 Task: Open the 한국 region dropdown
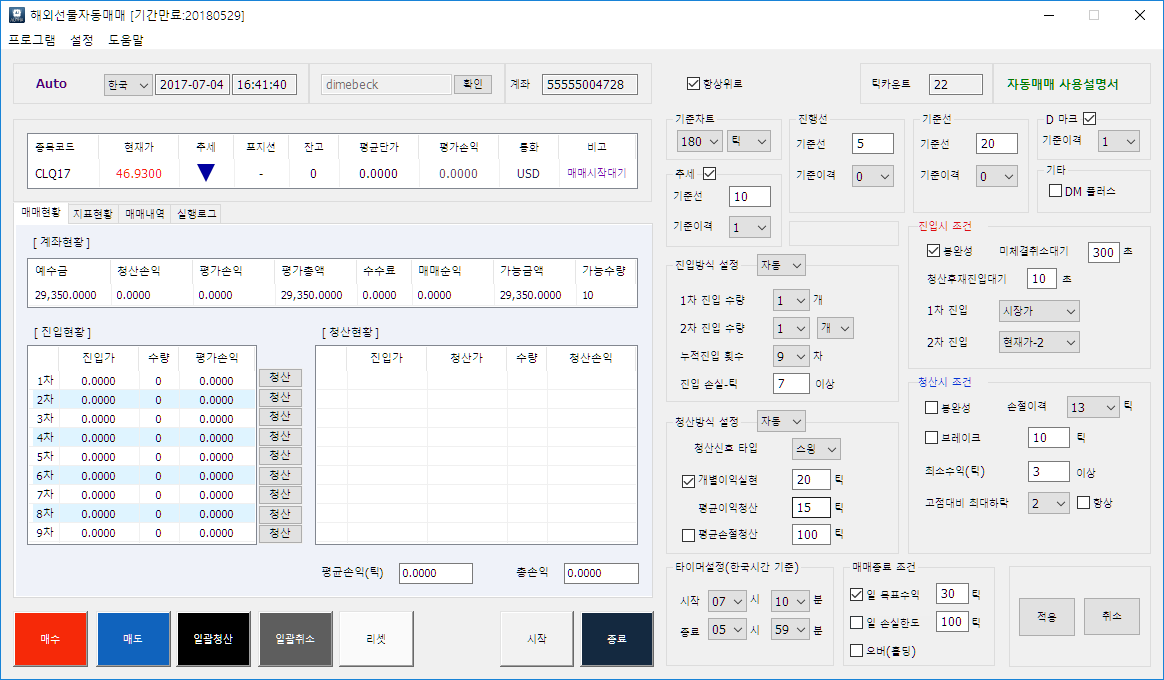pos(127,85)
